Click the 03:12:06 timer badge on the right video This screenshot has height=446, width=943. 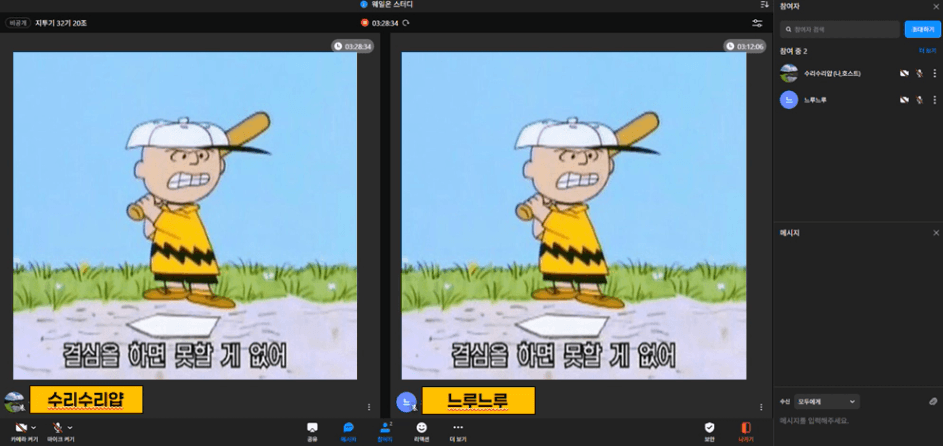coord(745,46)
